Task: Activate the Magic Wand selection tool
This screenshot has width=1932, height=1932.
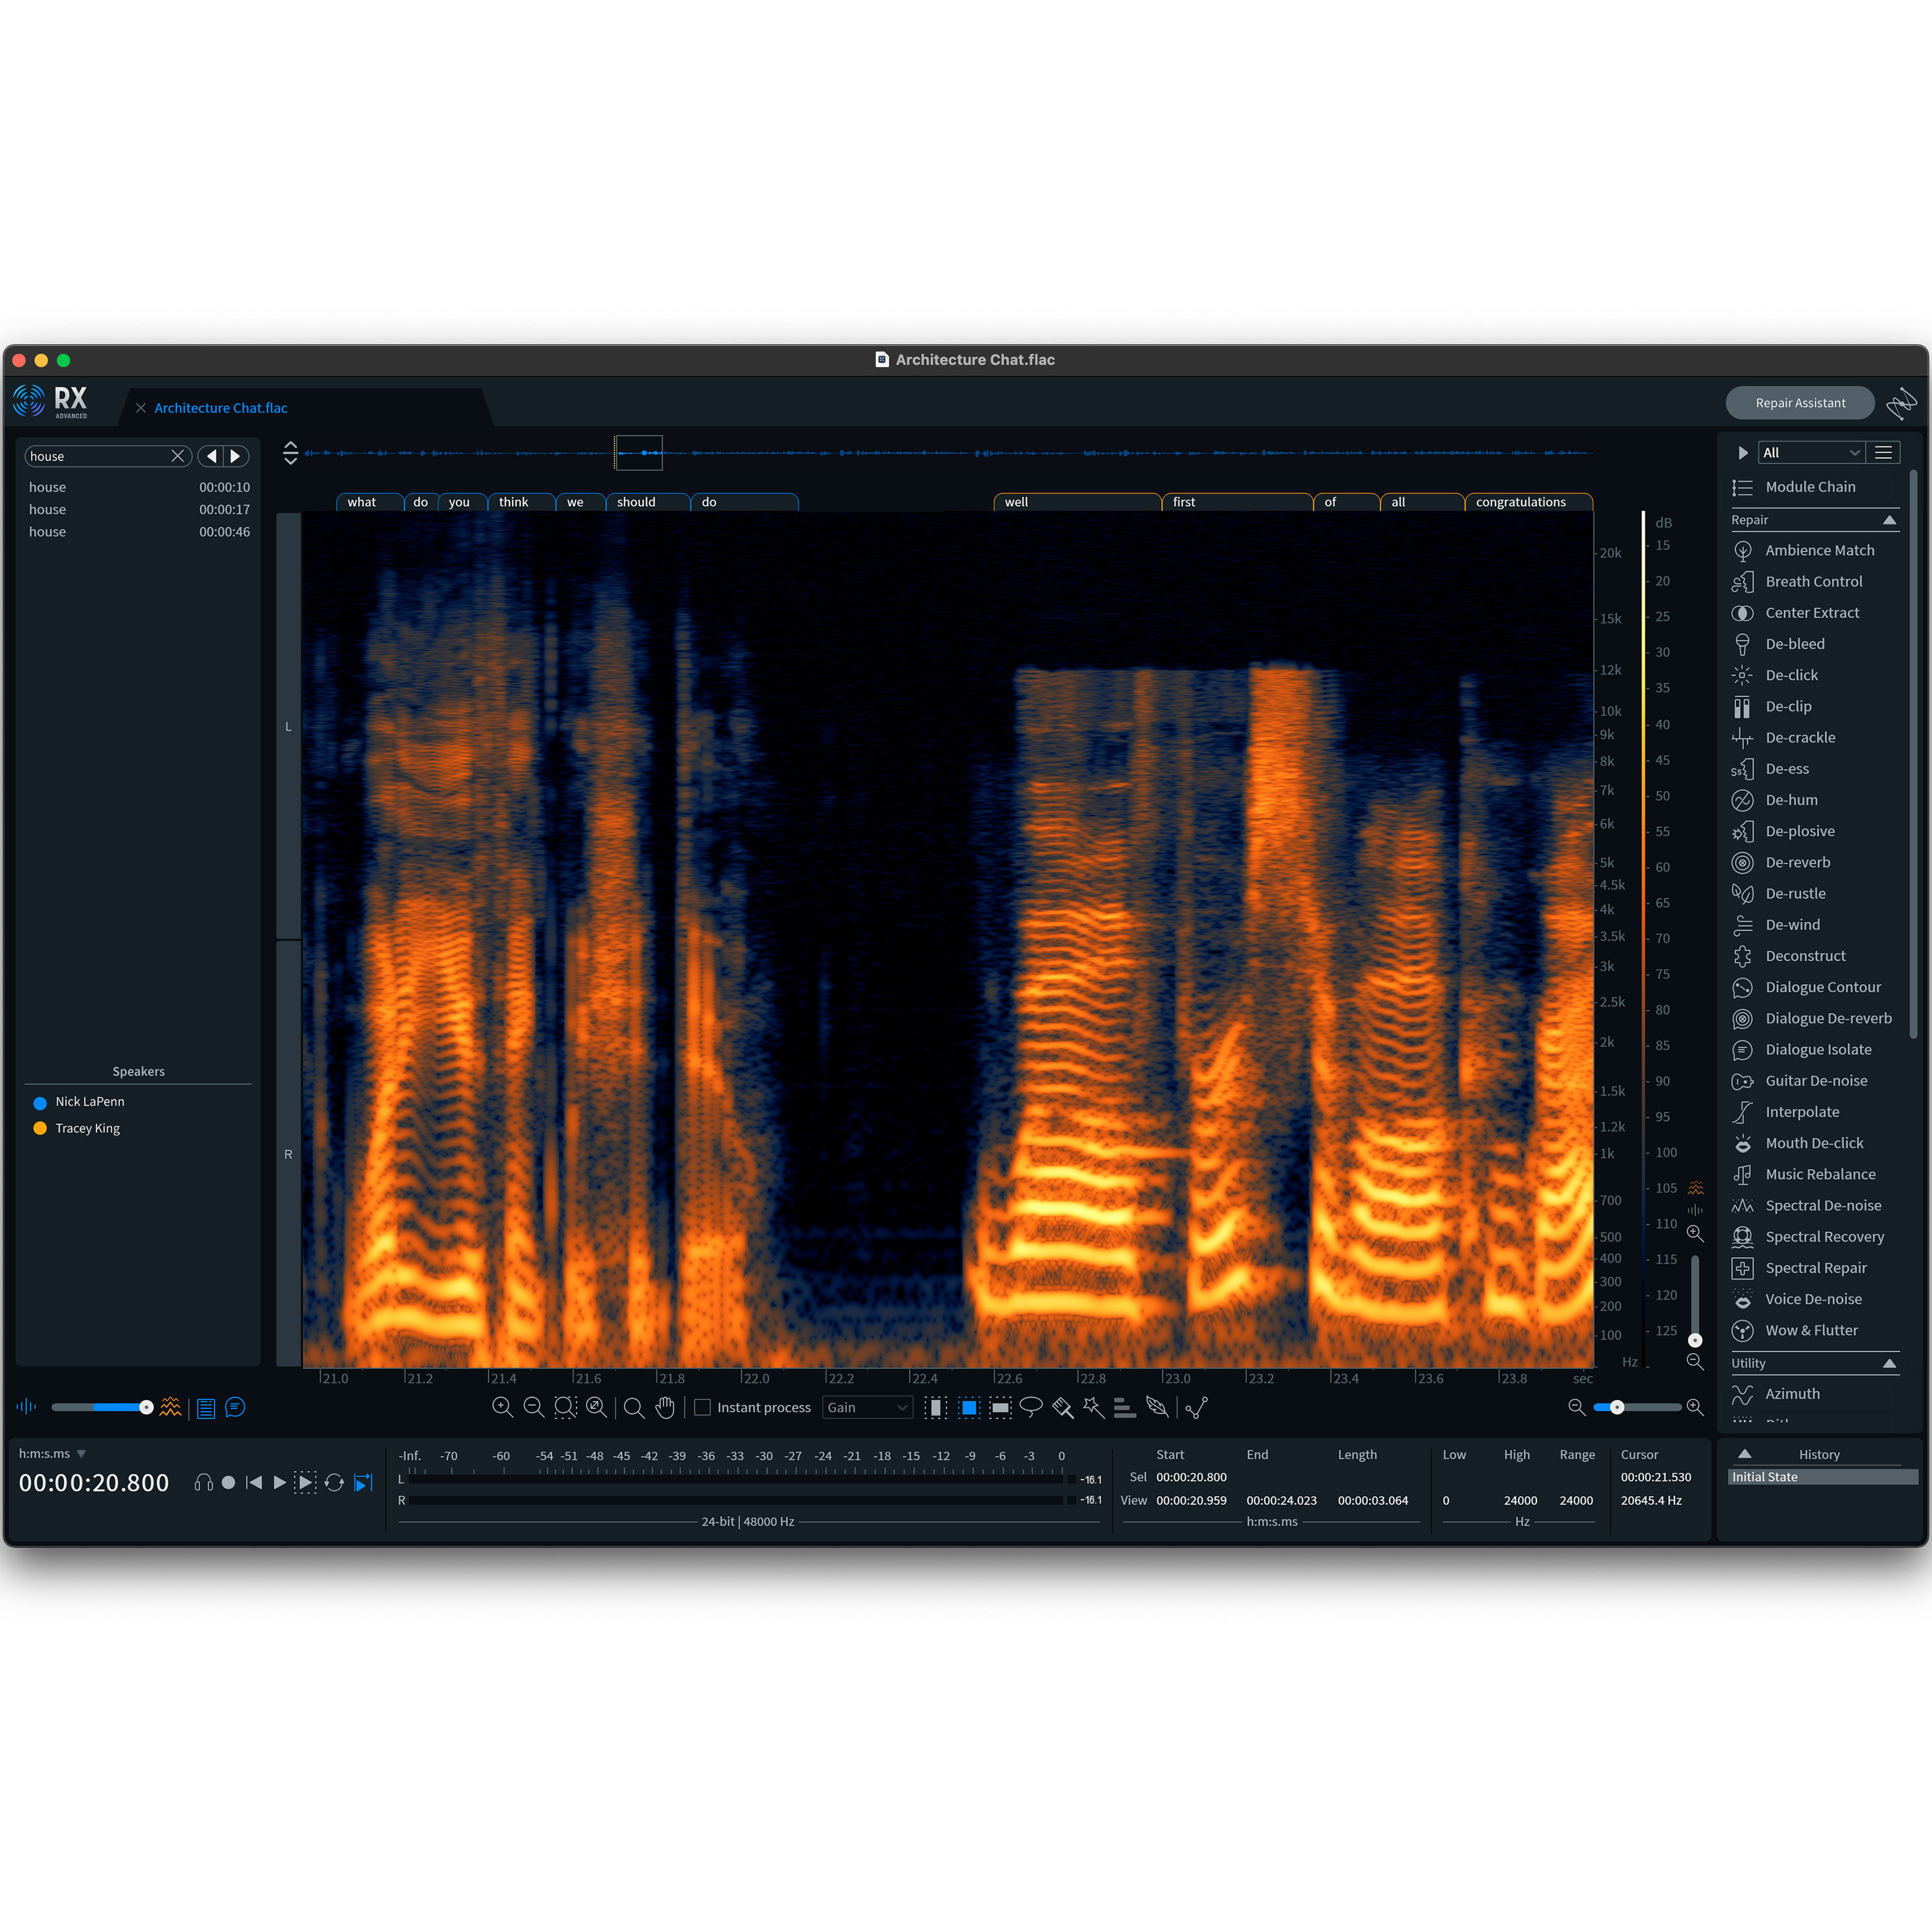Action: pyautogui.click(x=1094, y=1407)
